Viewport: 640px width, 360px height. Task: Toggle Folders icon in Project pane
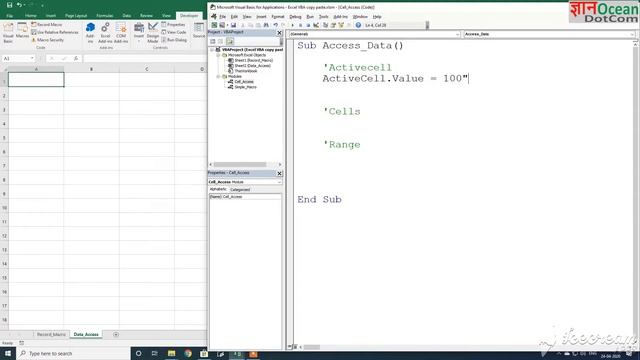pyautogui.click(x=230, y=41)
